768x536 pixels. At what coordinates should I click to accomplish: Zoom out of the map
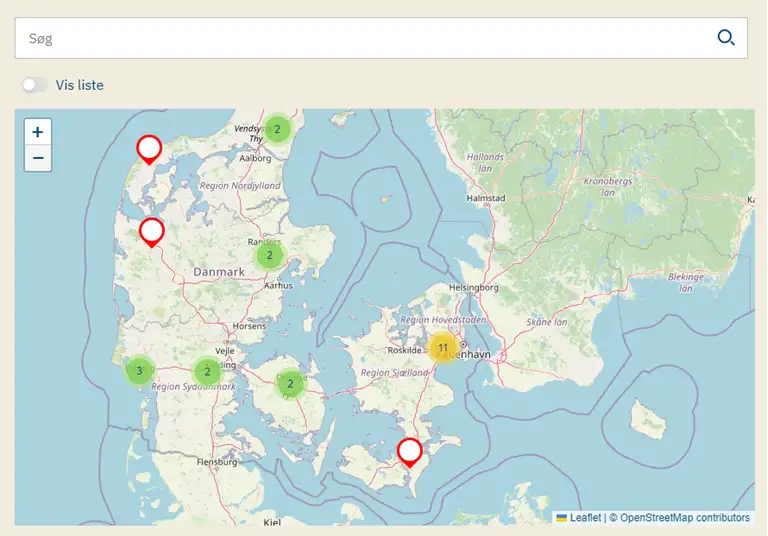click(x=38, y=158)
